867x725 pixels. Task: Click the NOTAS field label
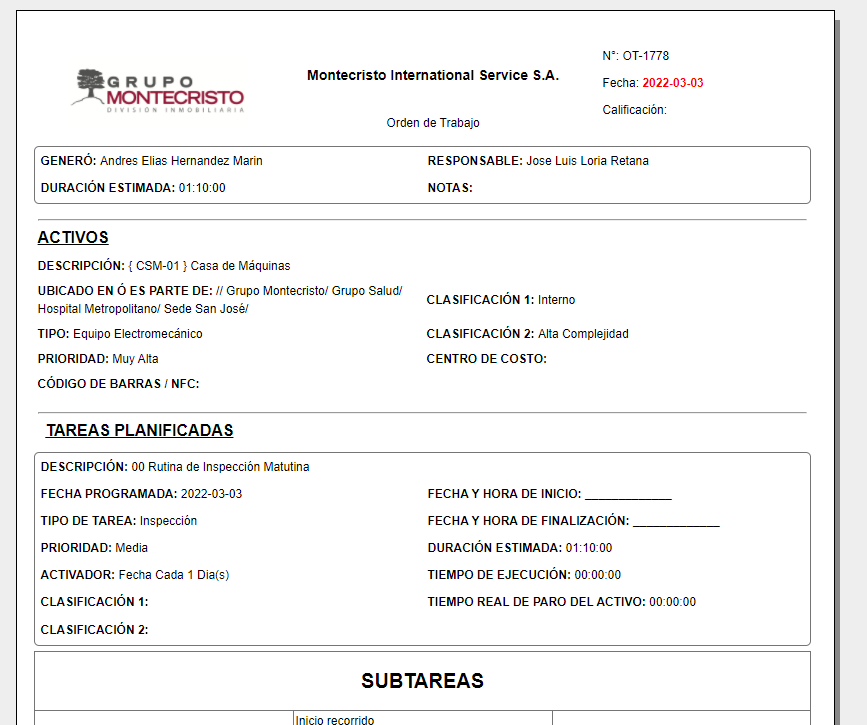[x=450, y=188]
